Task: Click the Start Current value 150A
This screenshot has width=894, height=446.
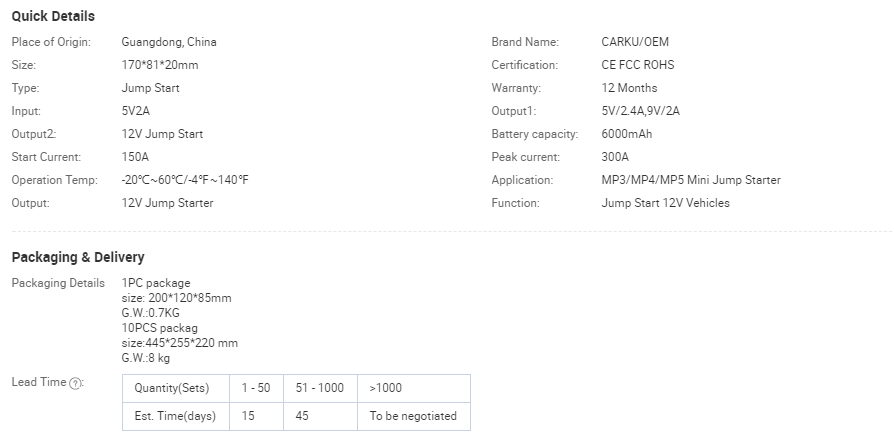Action: pyautogui.click(x=135, y=157)
